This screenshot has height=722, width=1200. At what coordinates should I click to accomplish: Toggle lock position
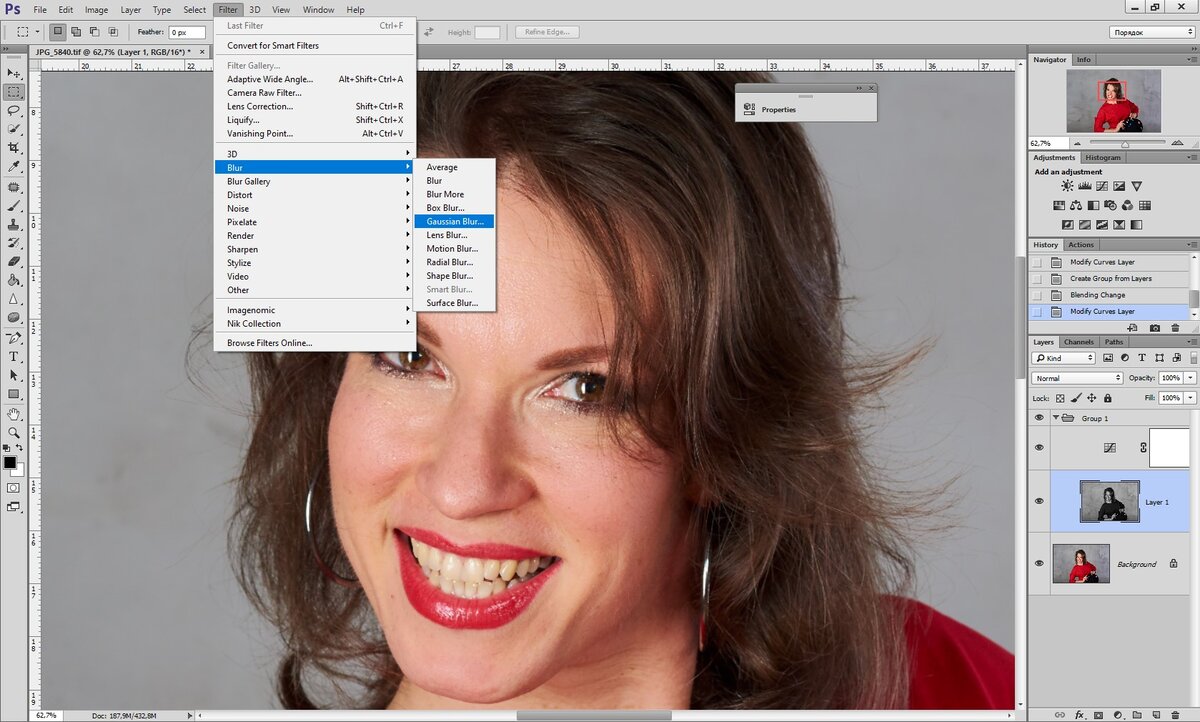(x=1092, y=398)
